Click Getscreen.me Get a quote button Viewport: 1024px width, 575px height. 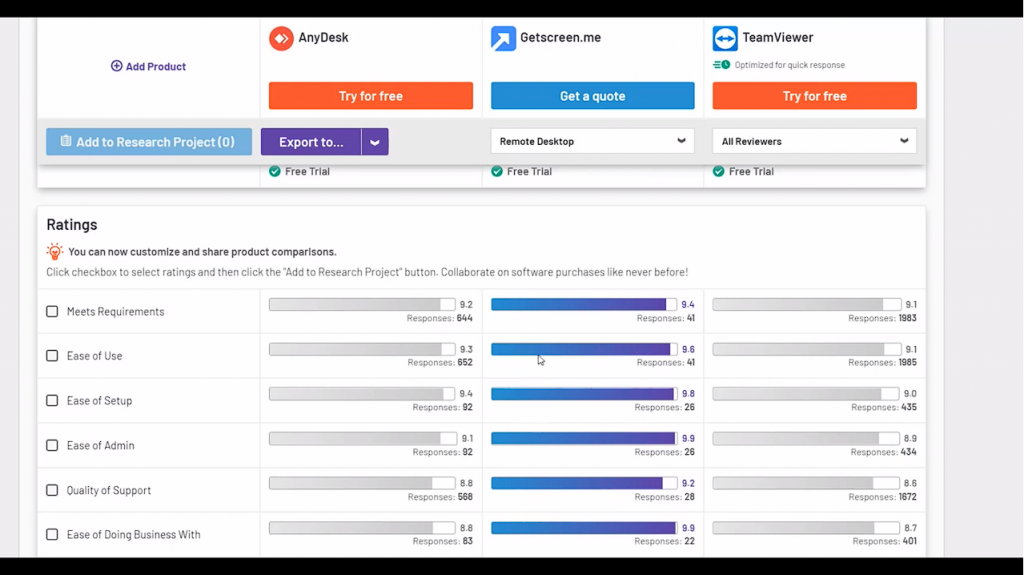coord(592,96)
